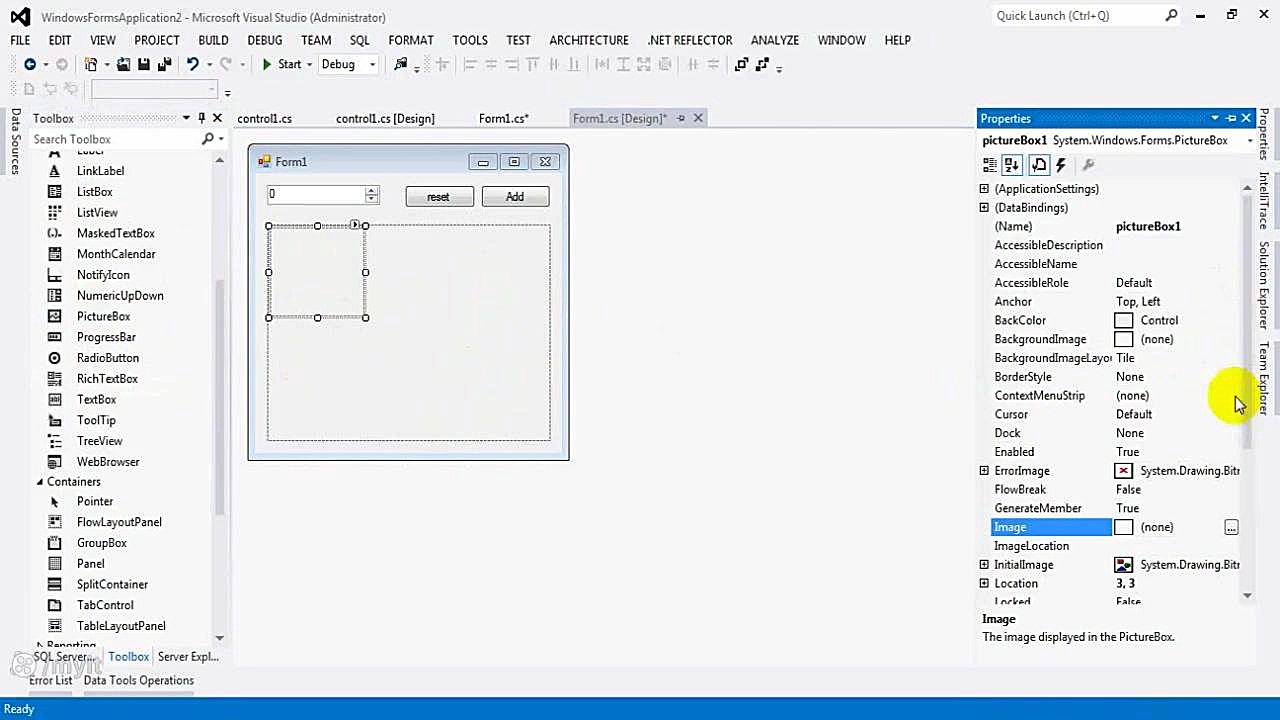Open the Debug configuration dropdown

372,65
